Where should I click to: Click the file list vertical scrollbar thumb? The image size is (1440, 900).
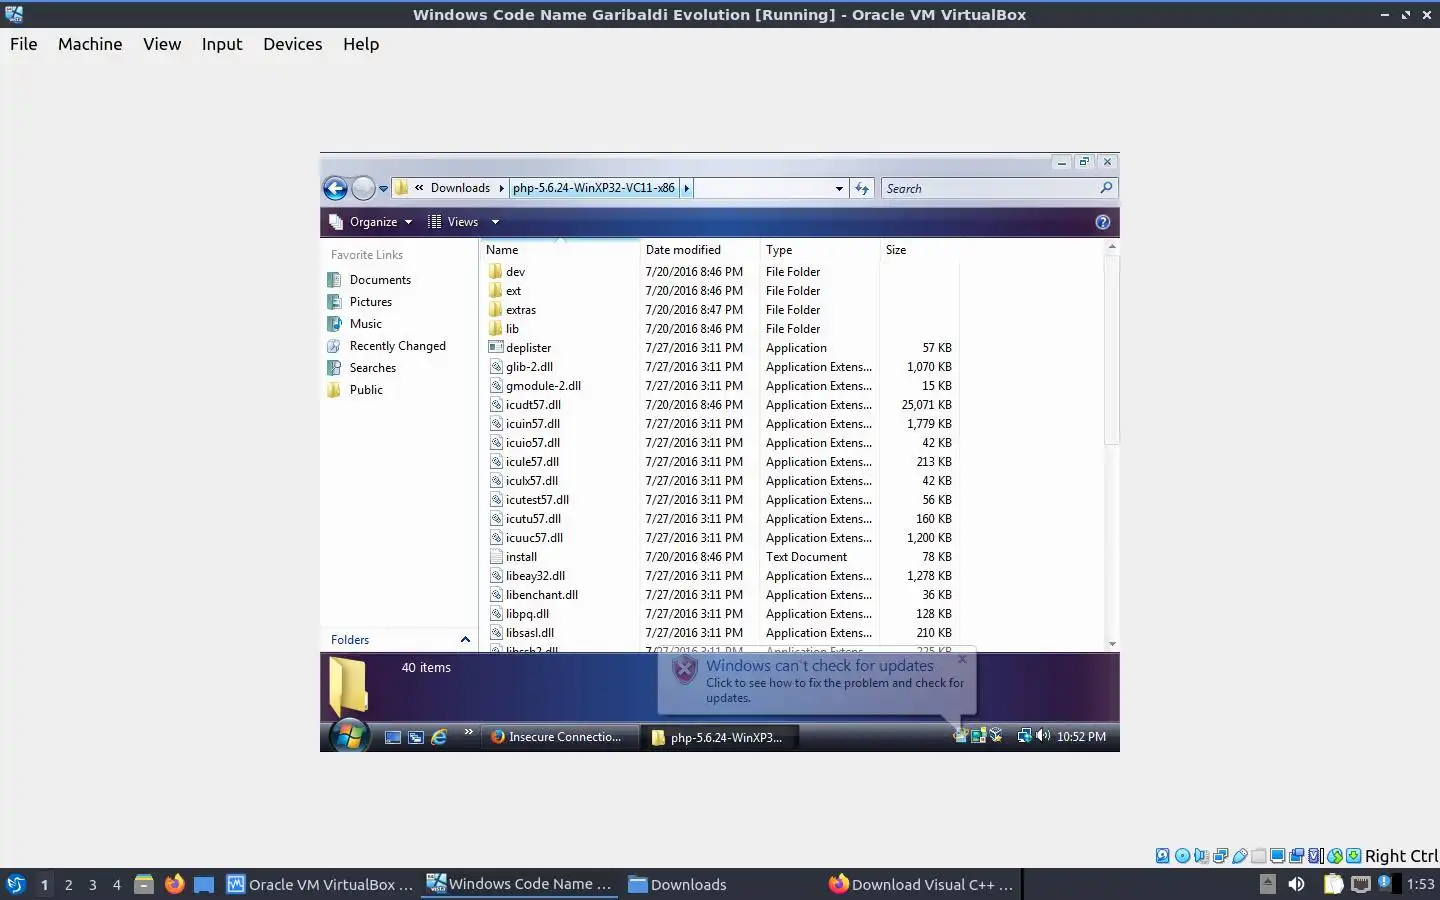1112,350
